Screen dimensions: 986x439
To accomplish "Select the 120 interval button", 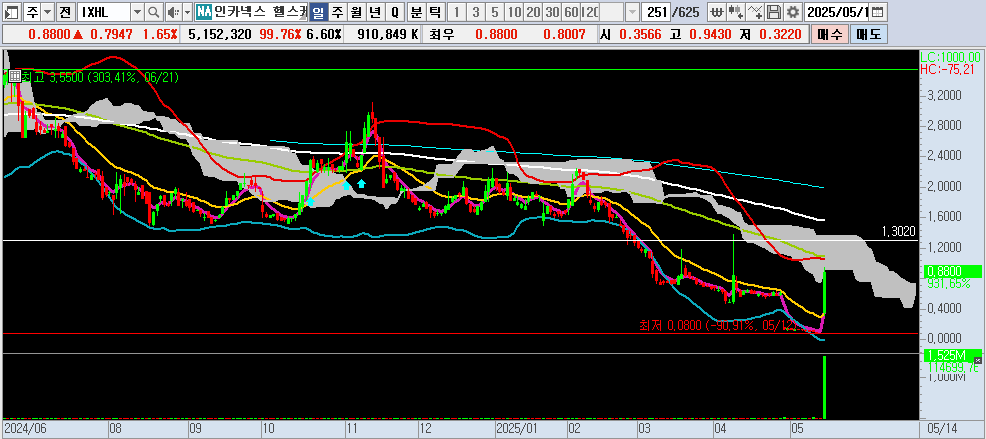I will (x=590, y=11).
